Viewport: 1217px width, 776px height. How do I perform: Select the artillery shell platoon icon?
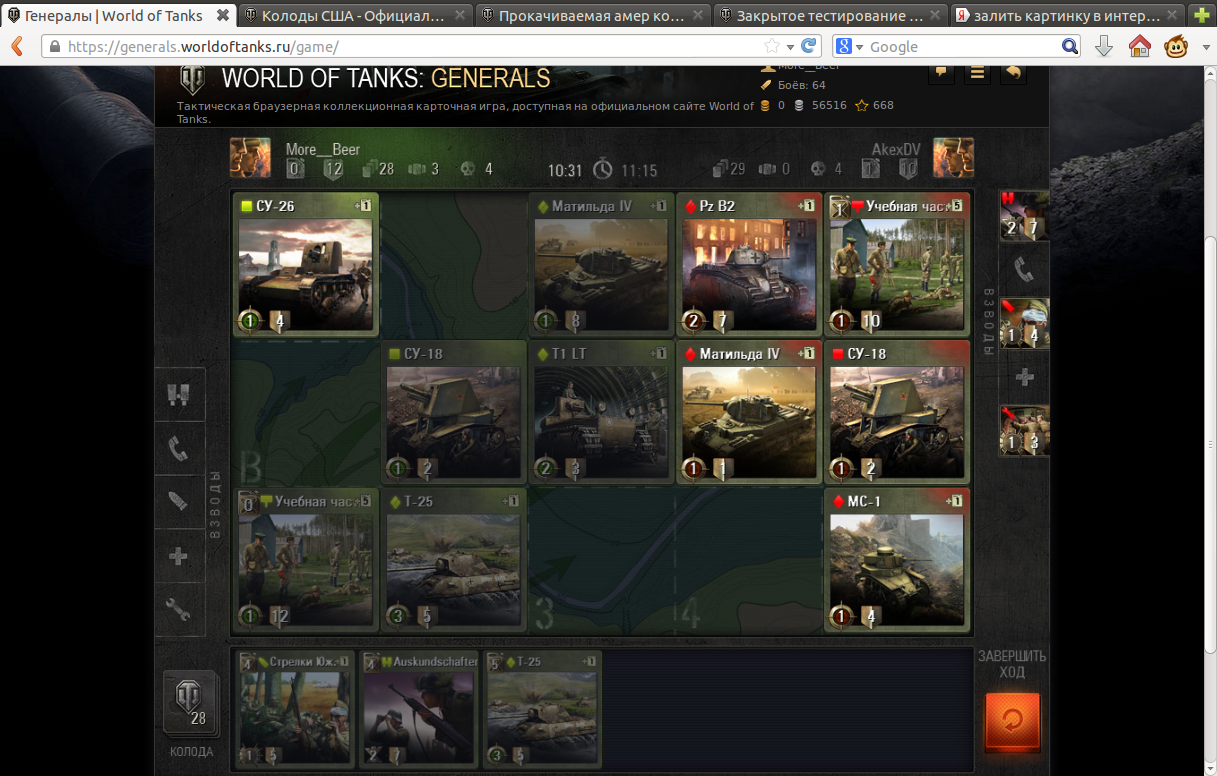click(x=179, y=503)
